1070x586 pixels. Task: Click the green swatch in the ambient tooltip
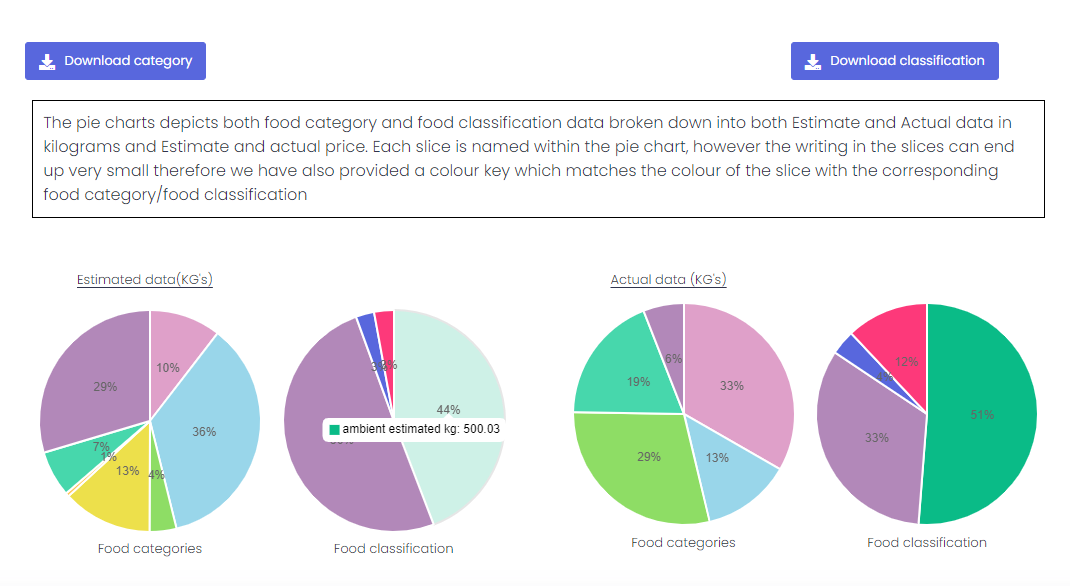tap(335, 429)
